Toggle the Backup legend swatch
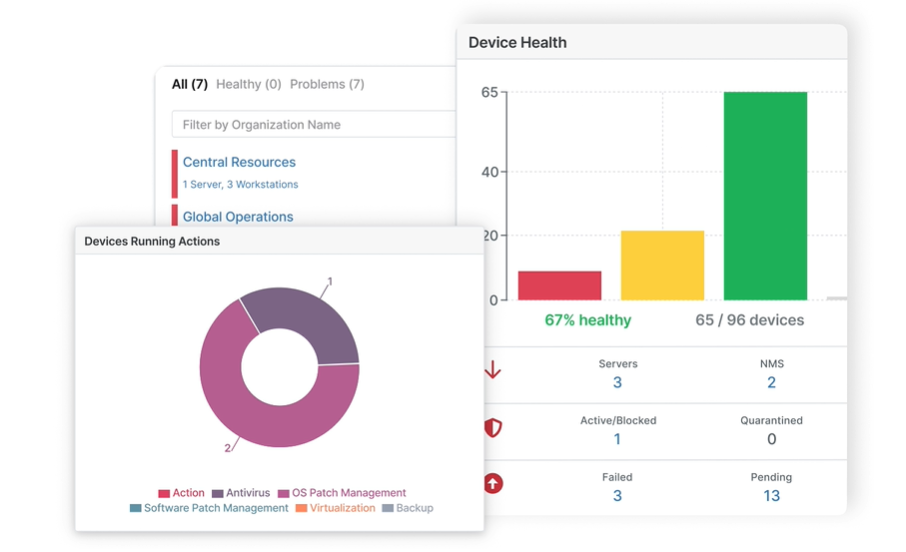Screen dimensions: 906x552 click(388, 508)
